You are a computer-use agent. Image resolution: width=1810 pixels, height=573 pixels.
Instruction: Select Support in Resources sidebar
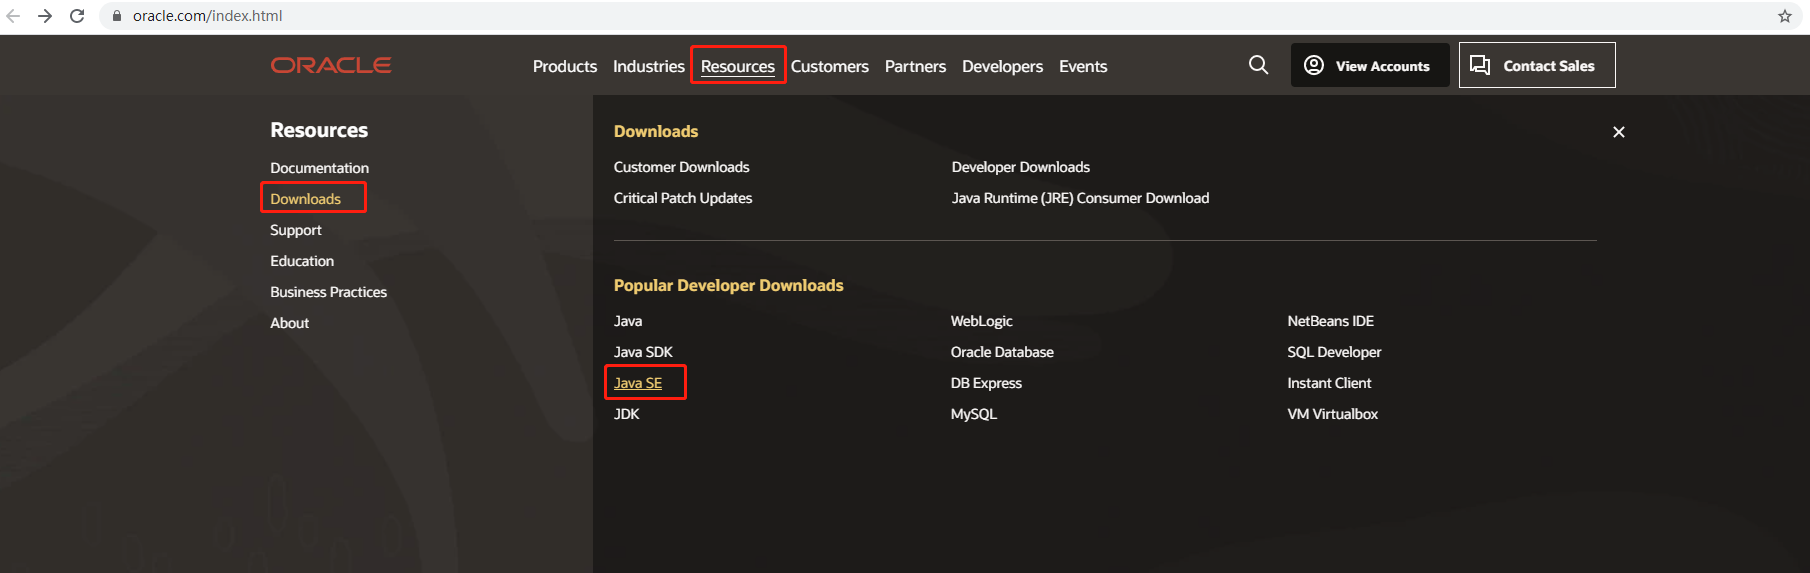point(296,230)
